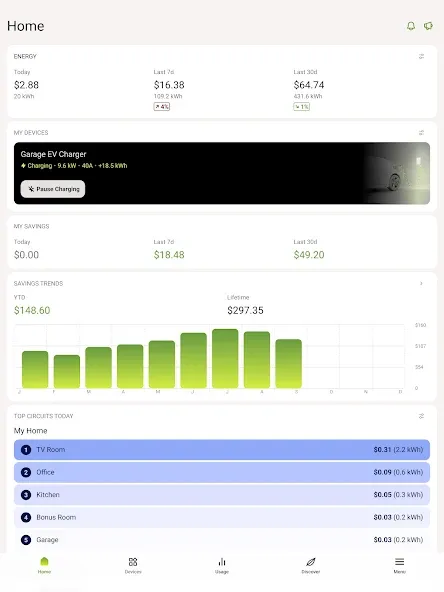Expand Savings Trends chevron arrow
Image resolution: width=444 pixels, height=592 pixels.
(x=421, y=283)
